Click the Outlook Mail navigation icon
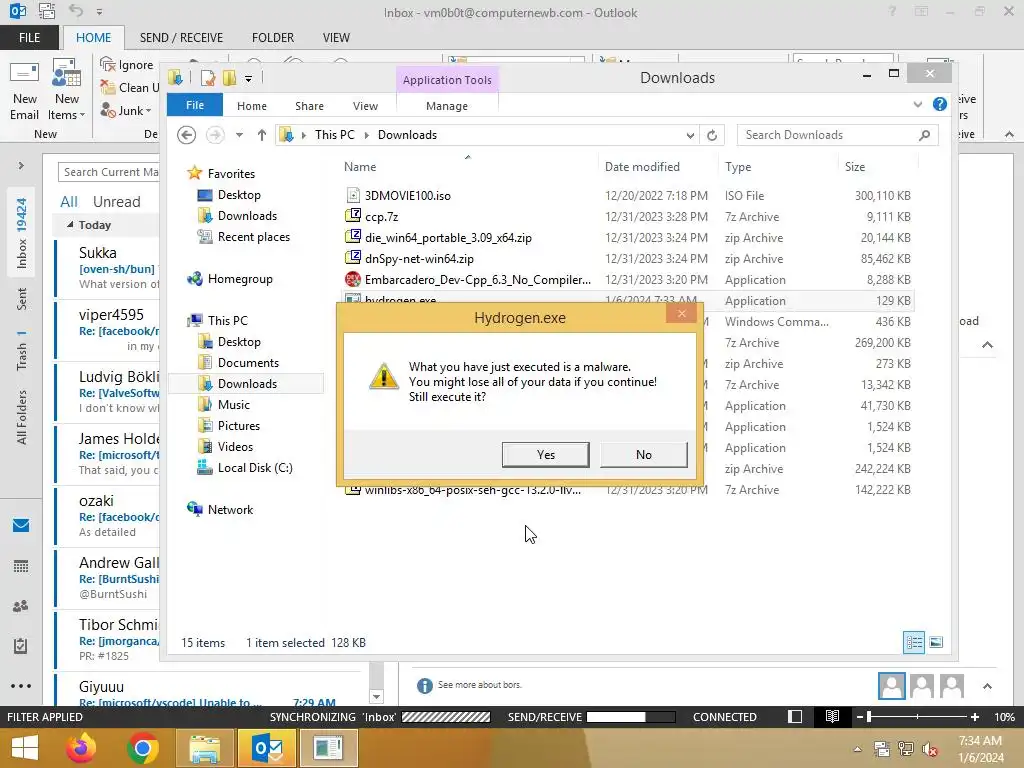Viewport: 1024px width, 768px height. [21, 526]
